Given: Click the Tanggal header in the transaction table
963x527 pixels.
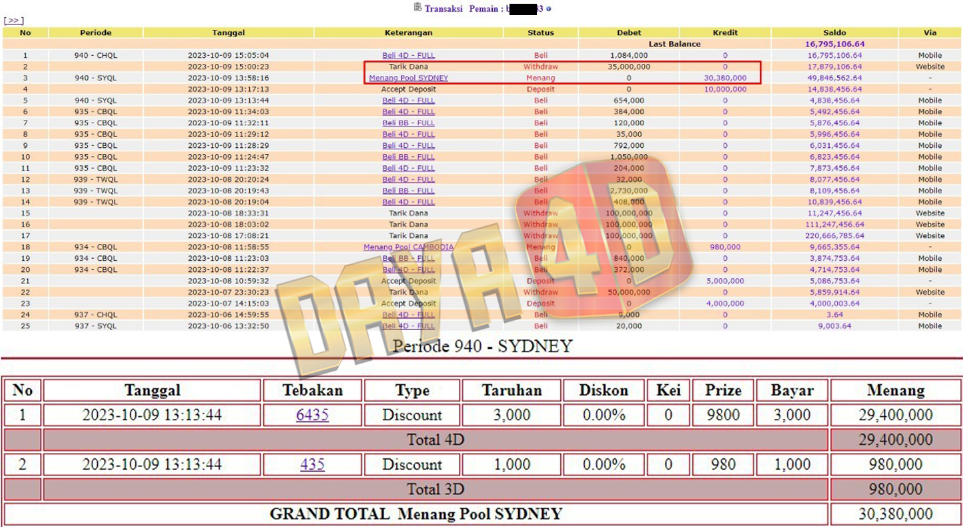Looking at the screenshot, I should point(228,33).
